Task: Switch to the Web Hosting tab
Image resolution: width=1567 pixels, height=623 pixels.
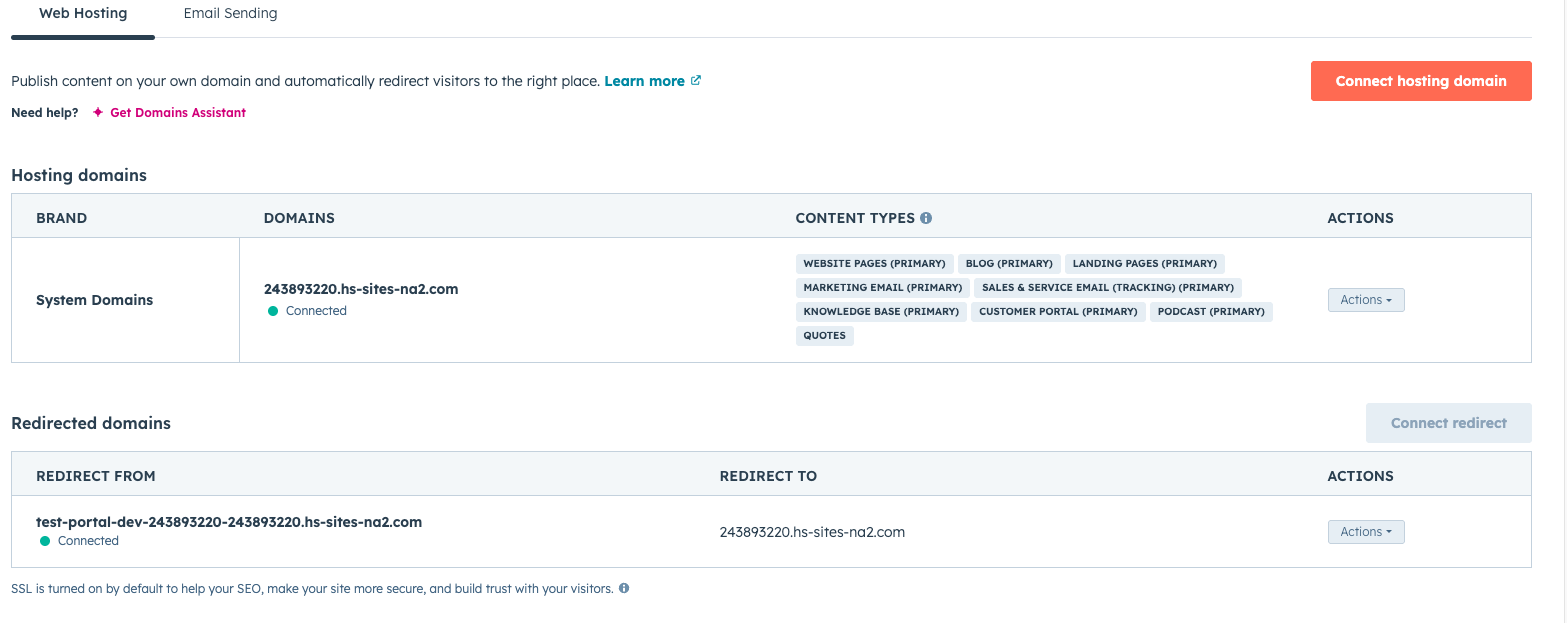Action: tap(83, 14)
